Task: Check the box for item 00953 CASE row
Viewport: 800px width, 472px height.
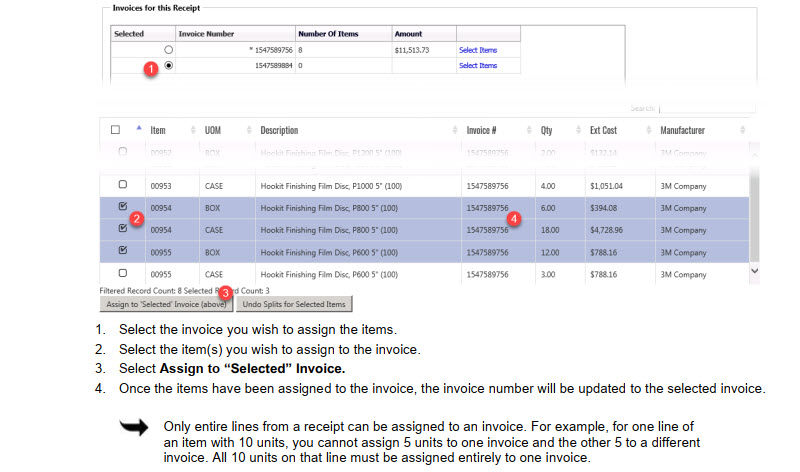Action: (x=122, y=185)
